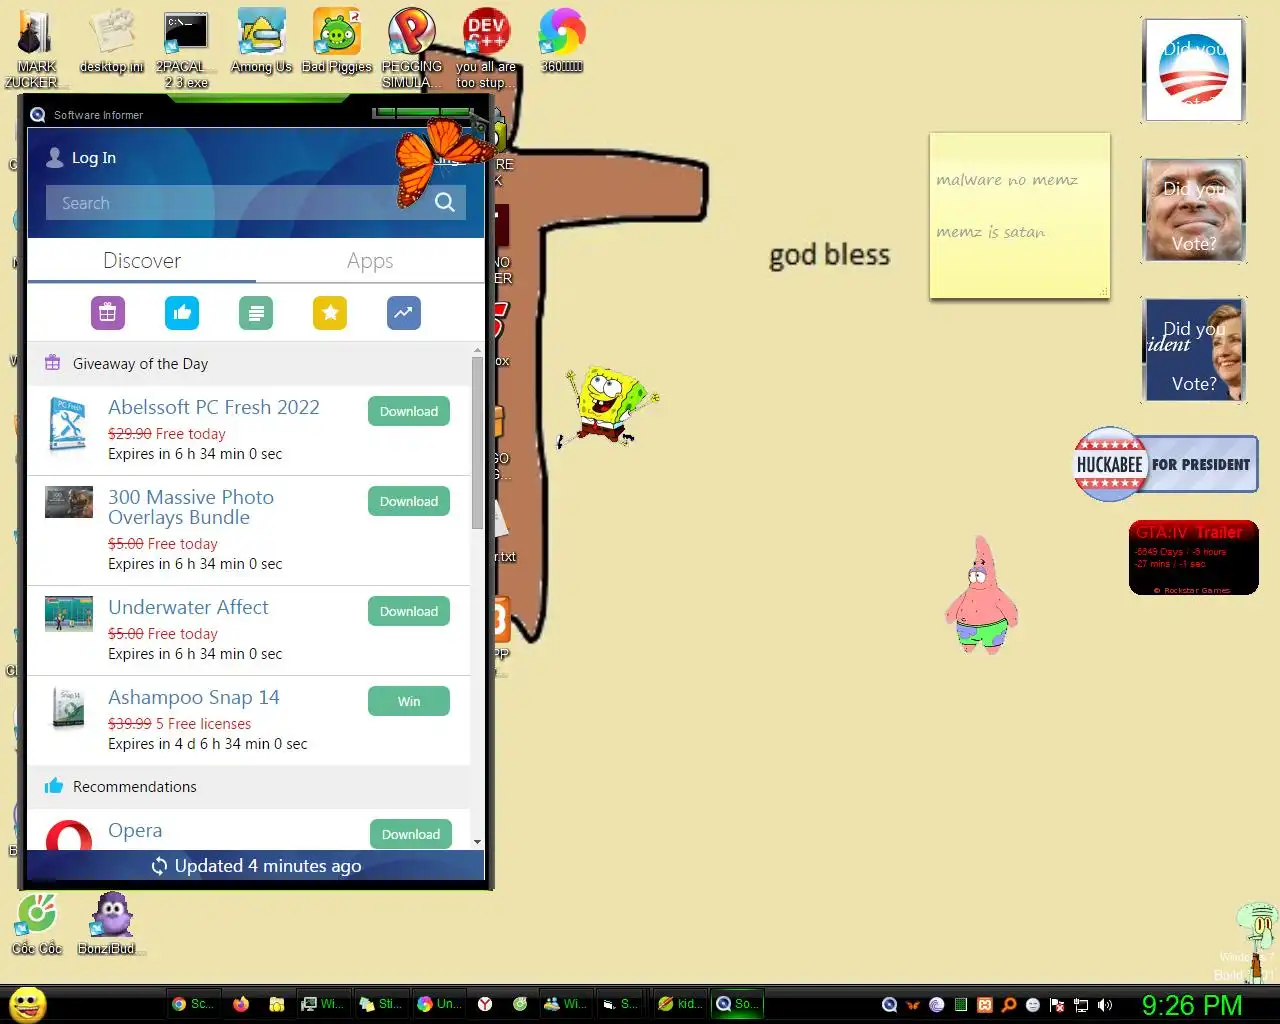This screenshot has height=1024, width=1280.
Task: Click the yellow smiley Start button
Action: point(27,1004)
